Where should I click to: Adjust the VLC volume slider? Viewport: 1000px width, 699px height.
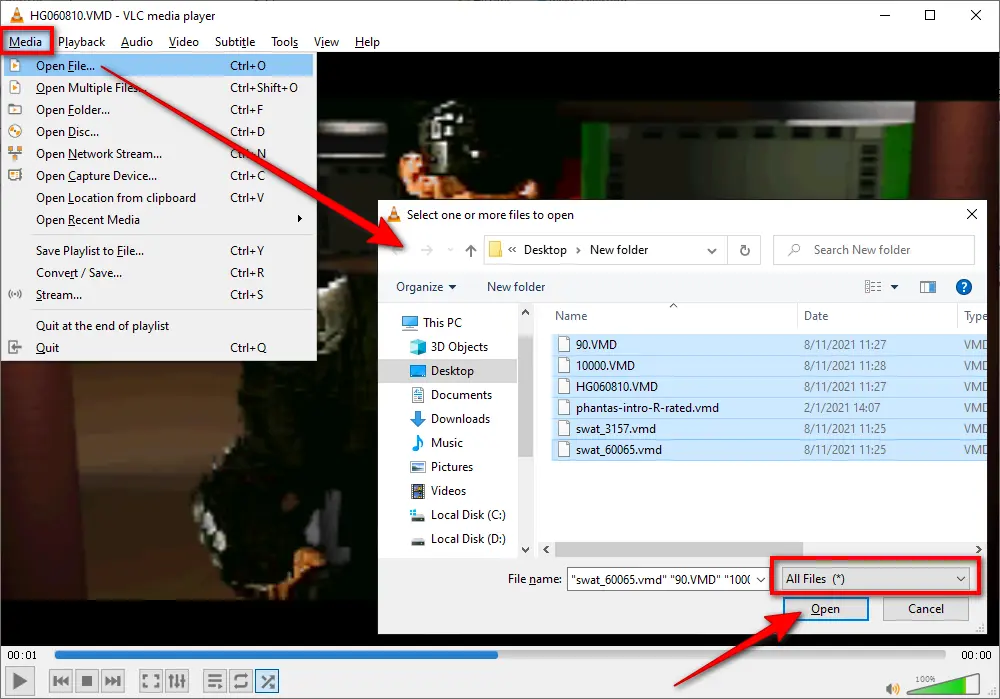(x=941, y=685)
